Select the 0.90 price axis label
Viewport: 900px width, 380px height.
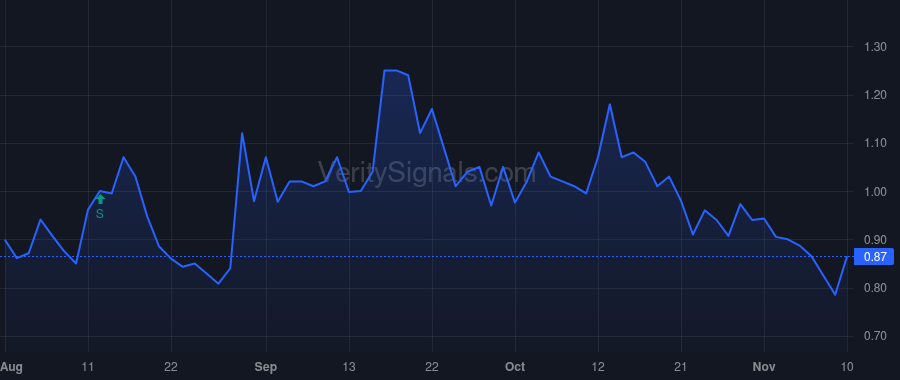click(x=875, y=240)
